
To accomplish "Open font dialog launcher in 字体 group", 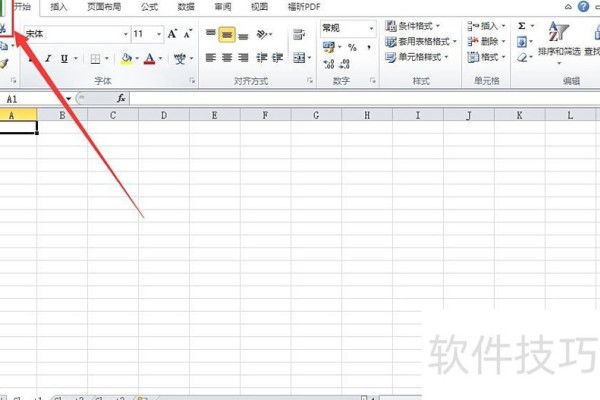I will [x=192, y=80].
